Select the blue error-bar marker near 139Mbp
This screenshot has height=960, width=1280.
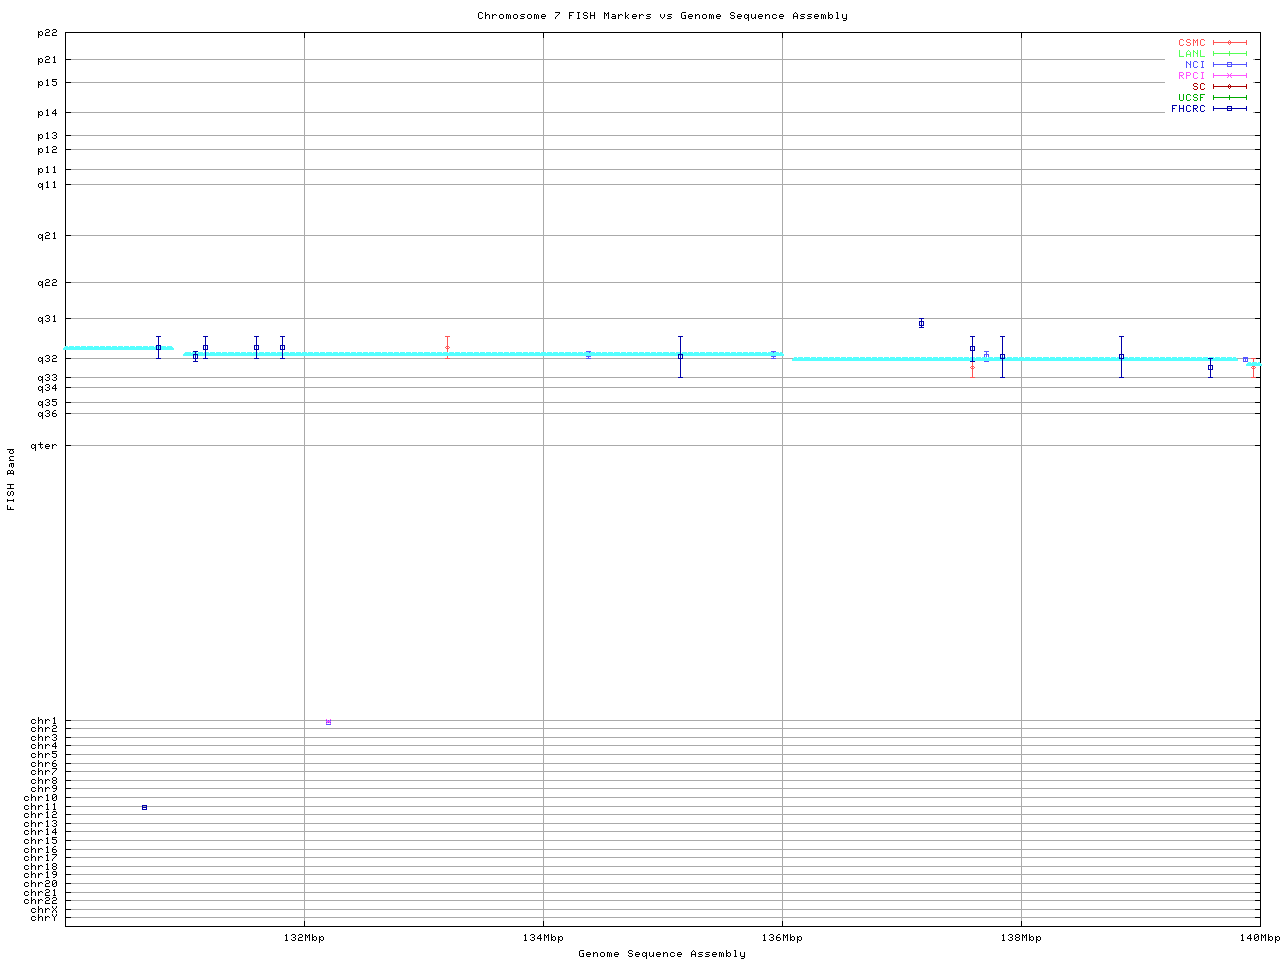[x=1121, y=356]
